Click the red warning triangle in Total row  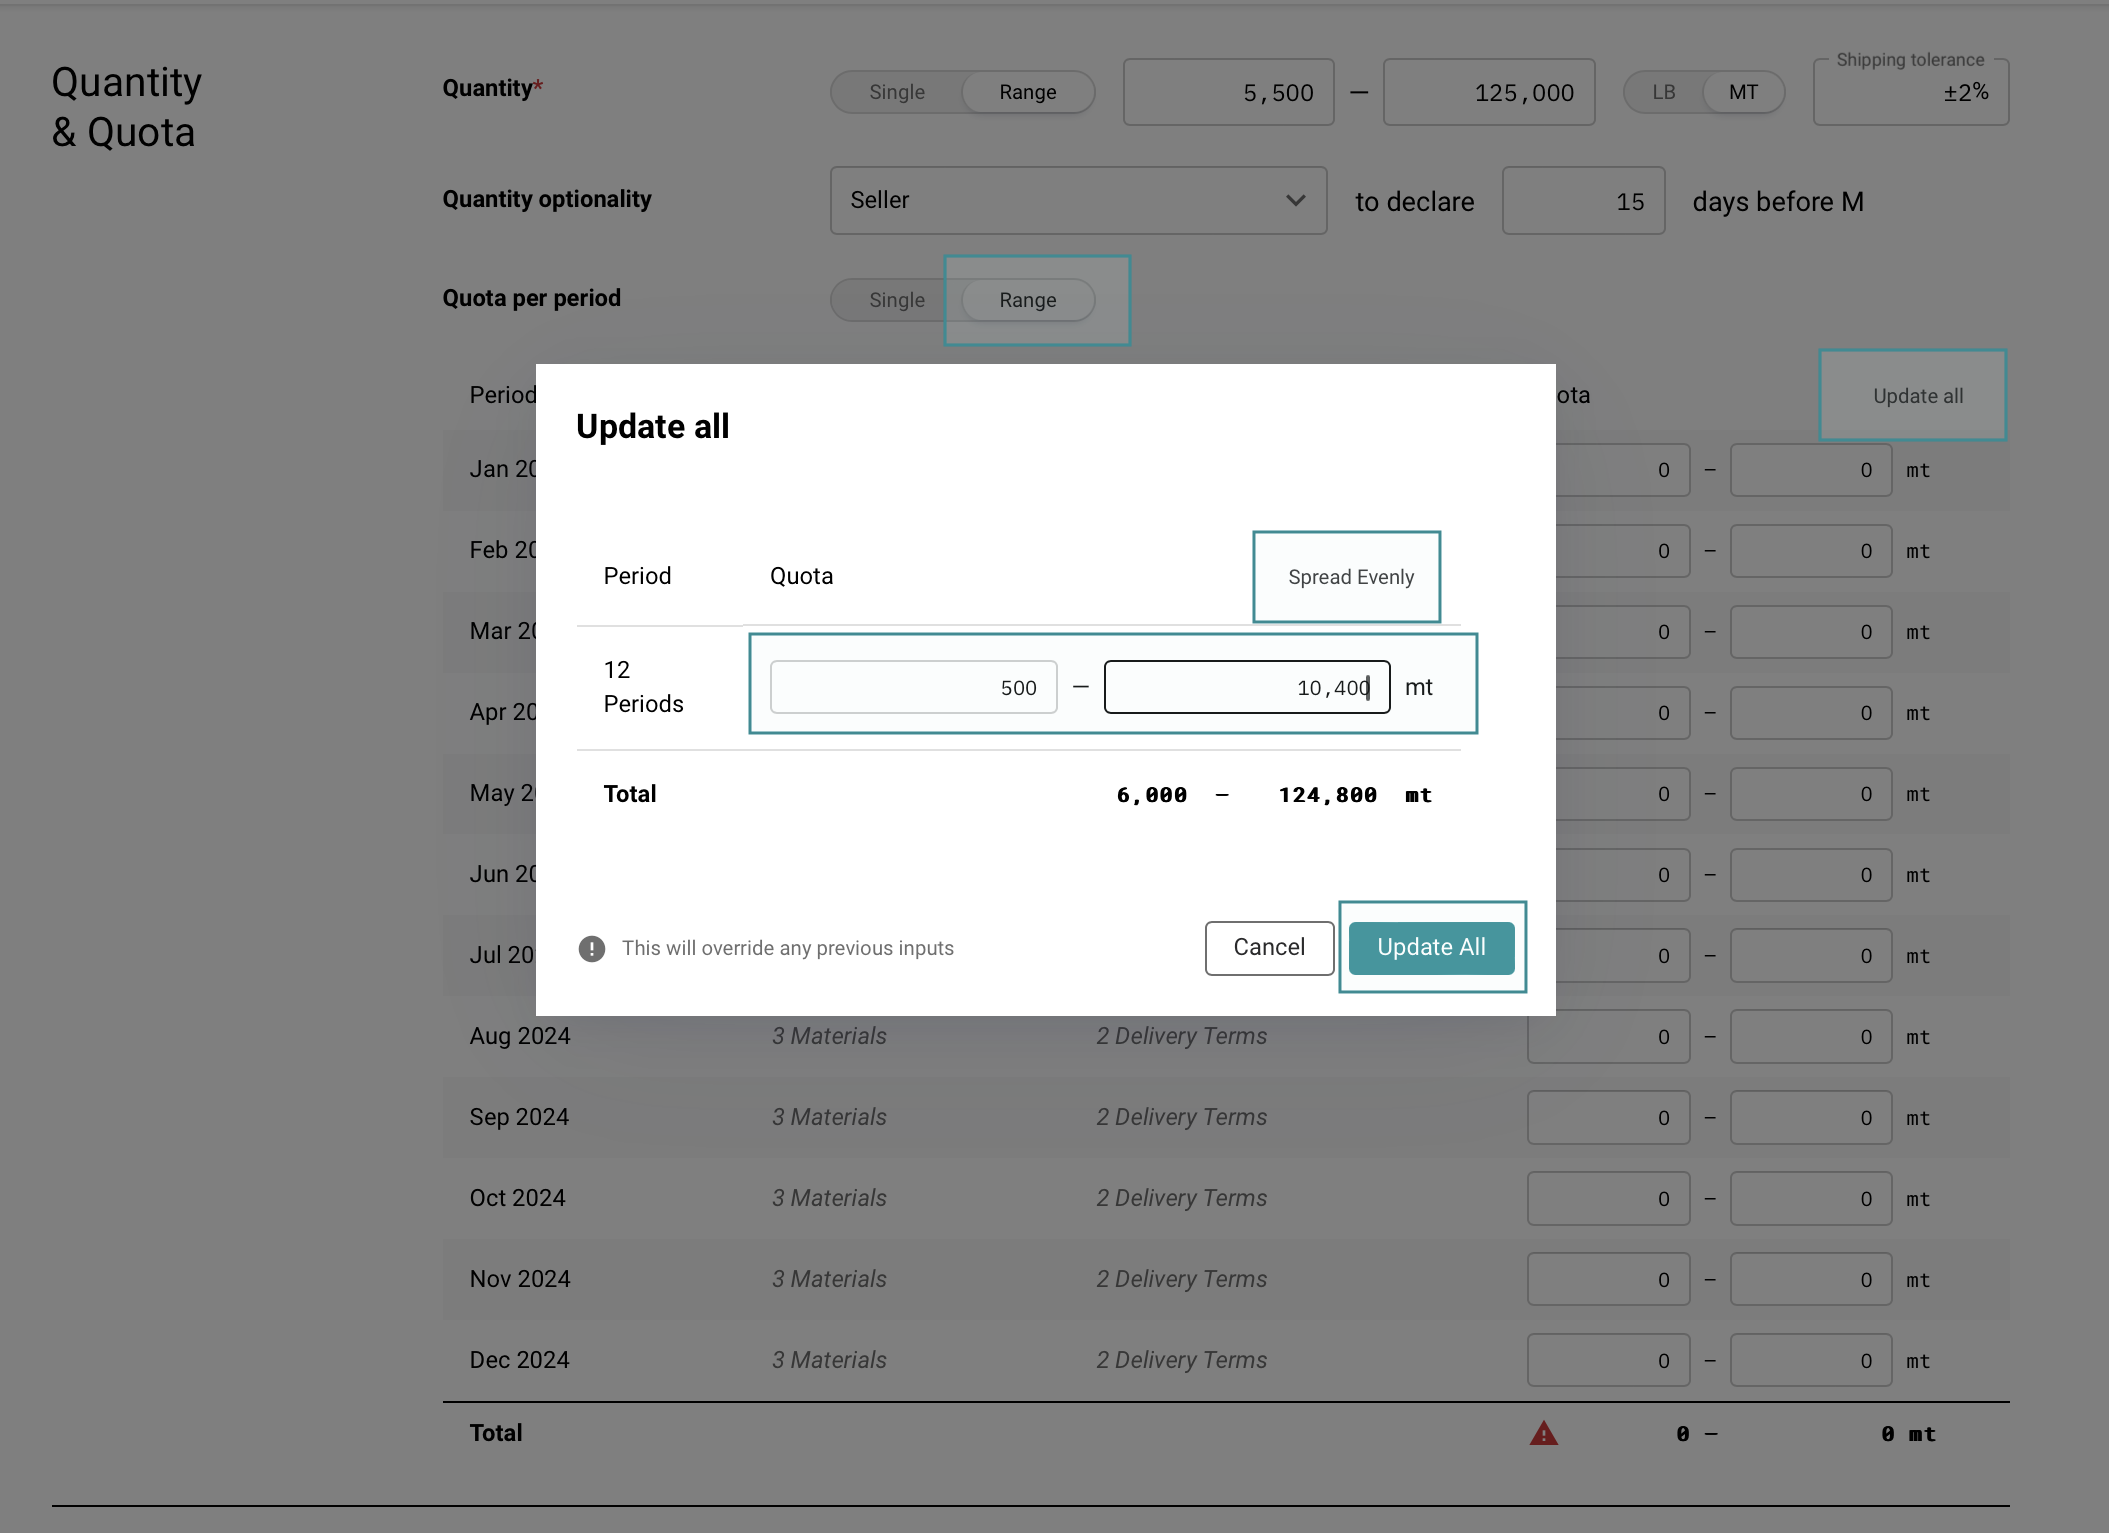tap(1543, 1434)
